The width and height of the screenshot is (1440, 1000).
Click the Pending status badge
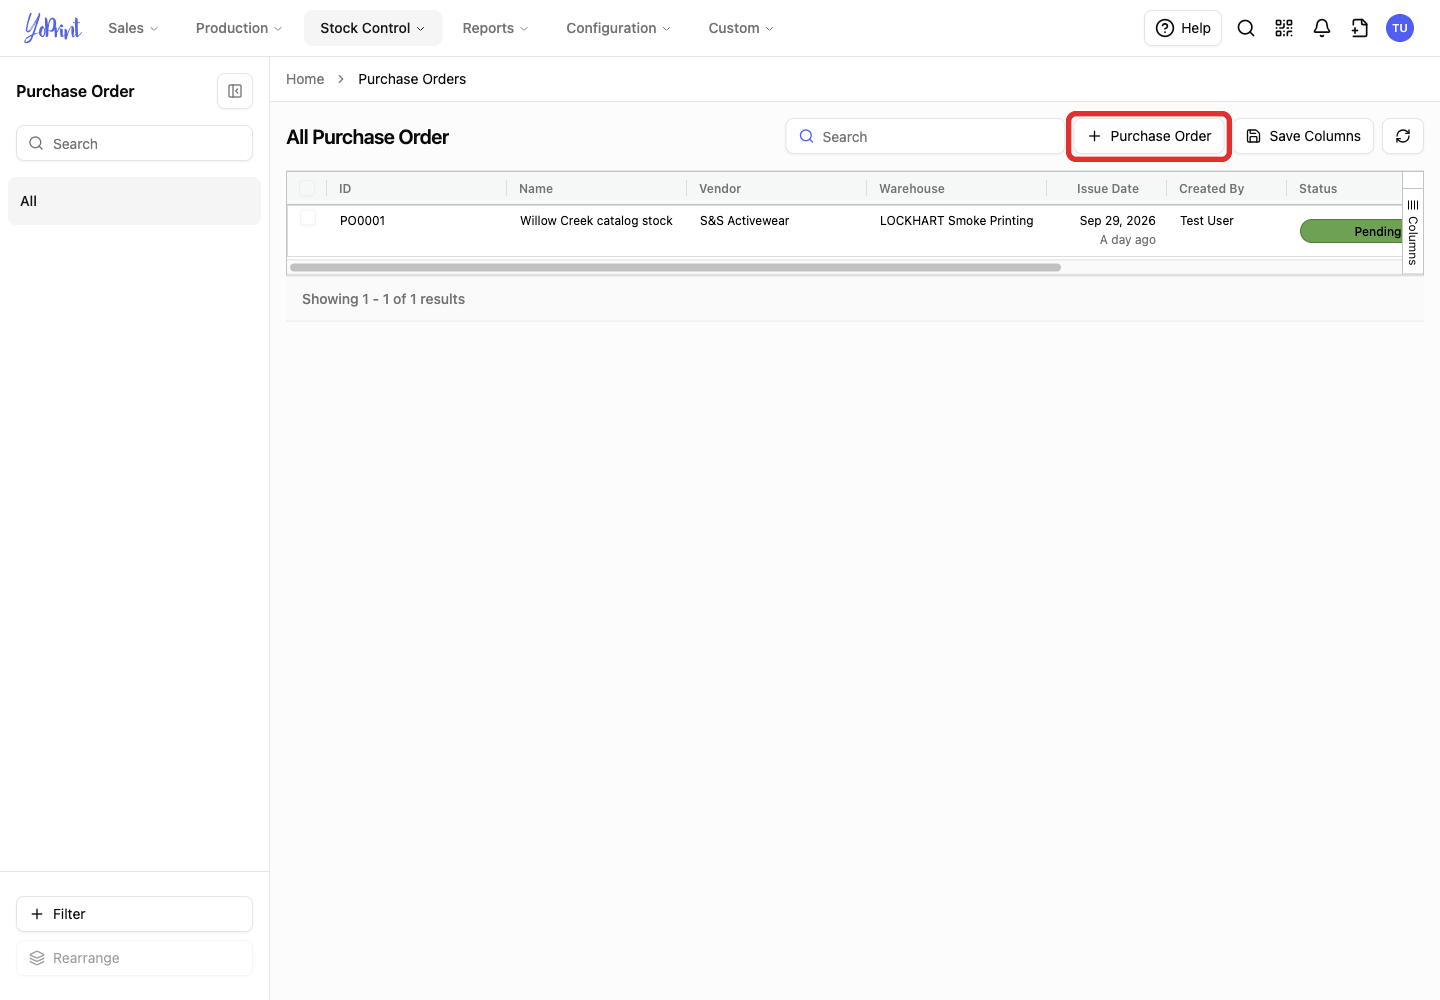(1351, 231)
